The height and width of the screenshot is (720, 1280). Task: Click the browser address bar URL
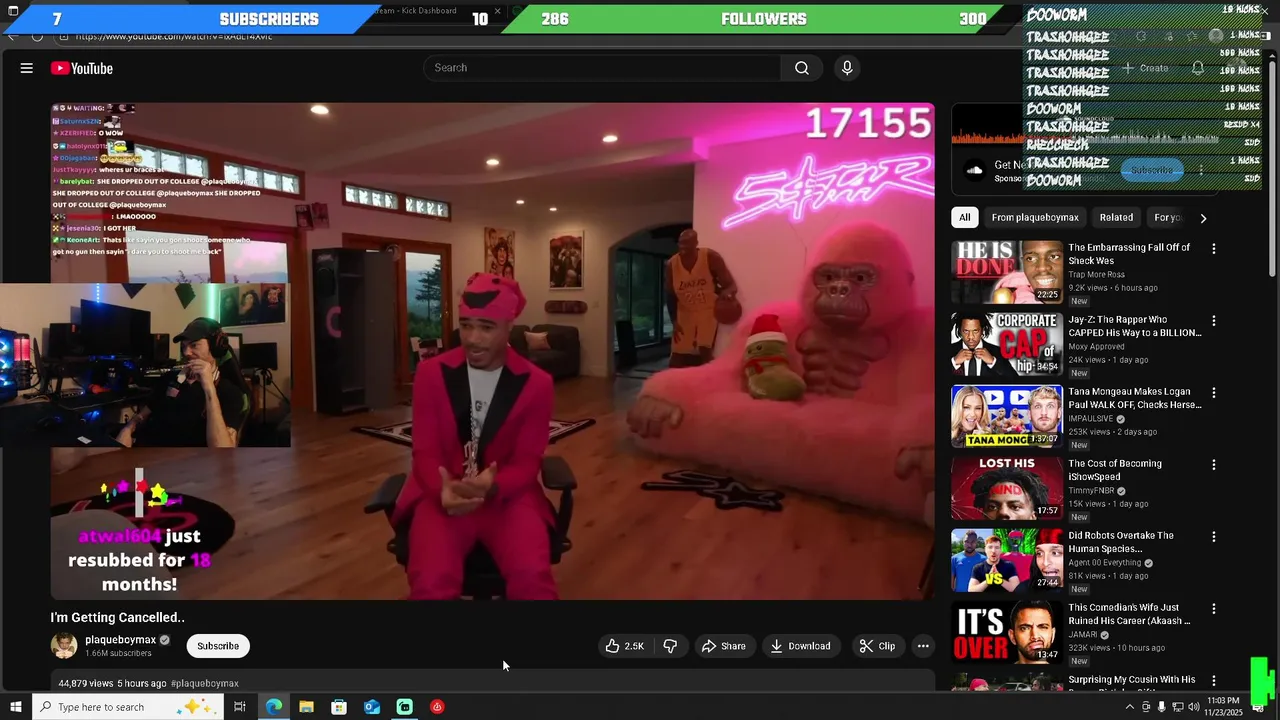pyautogui.click(x=172, y=37)
